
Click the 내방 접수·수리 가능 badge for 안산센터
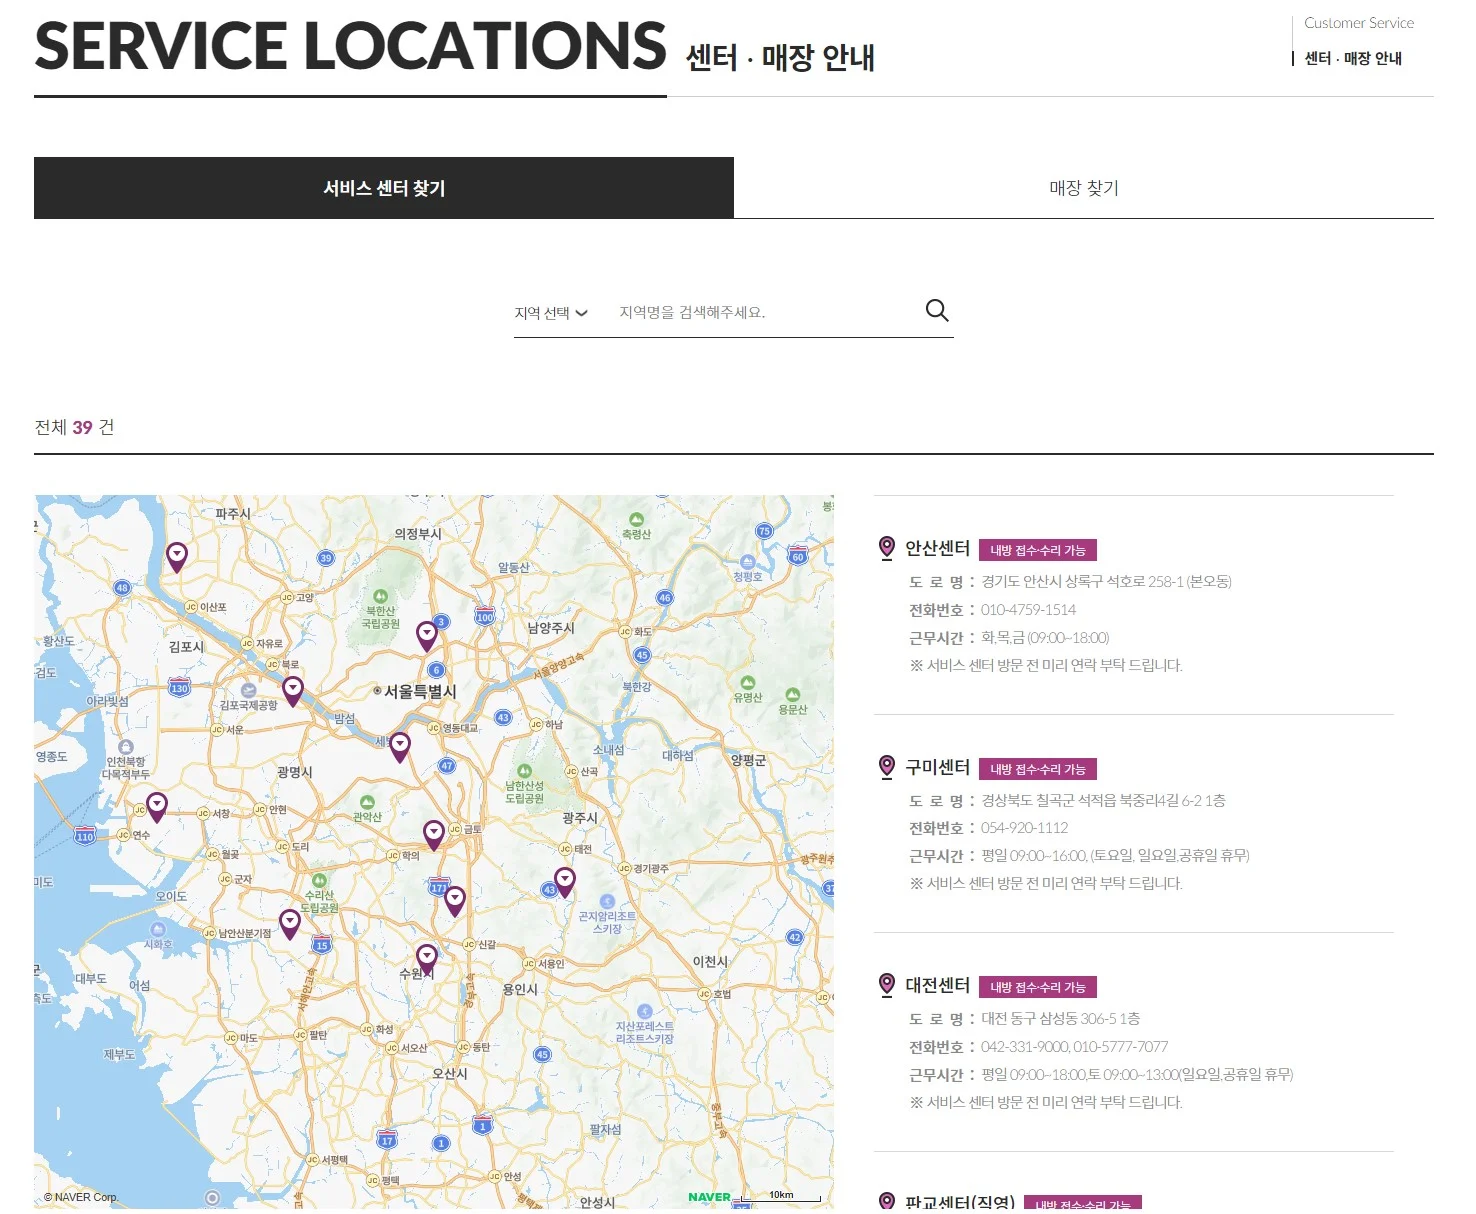[x=1038, y=550]
